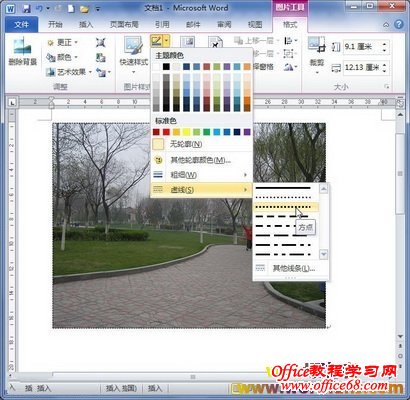Screen dimensions: 410x400
Task: Click the Save icon in quick access toolbar
Action: click(26, 8)
